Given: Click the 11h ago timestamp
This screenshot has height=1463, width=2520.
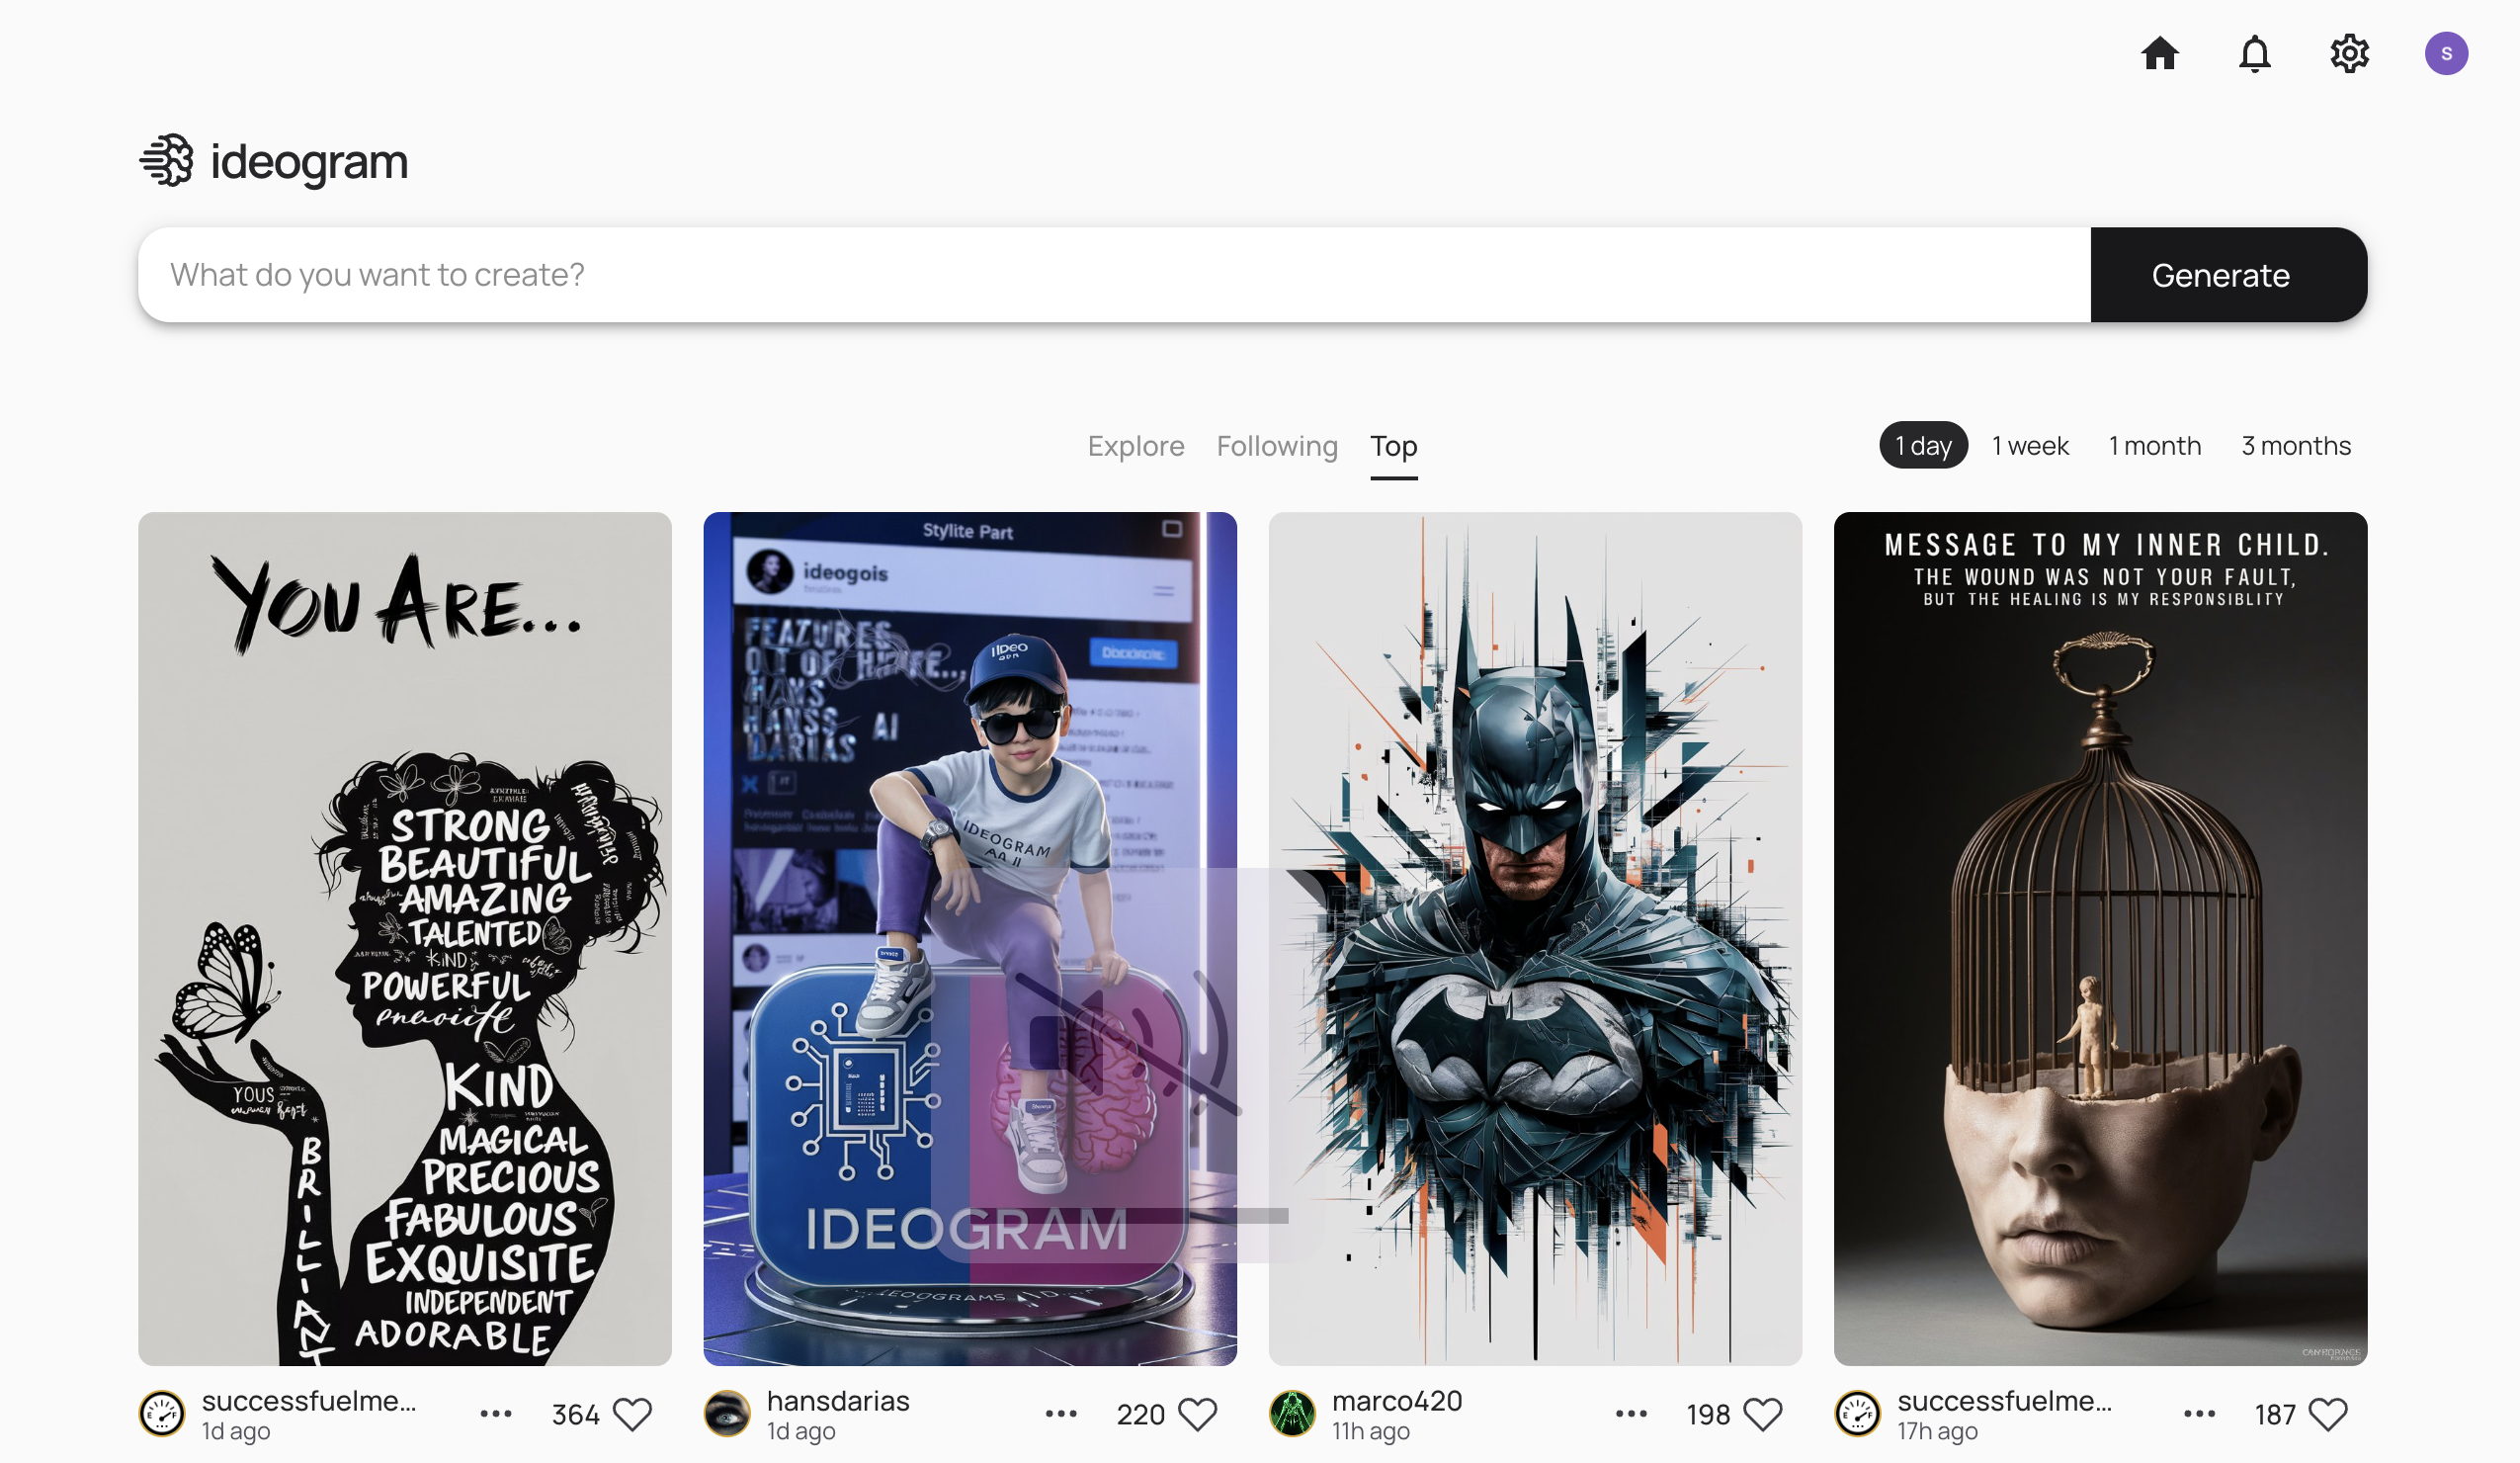Looking at the screenshot, I should (1371, 1431).
